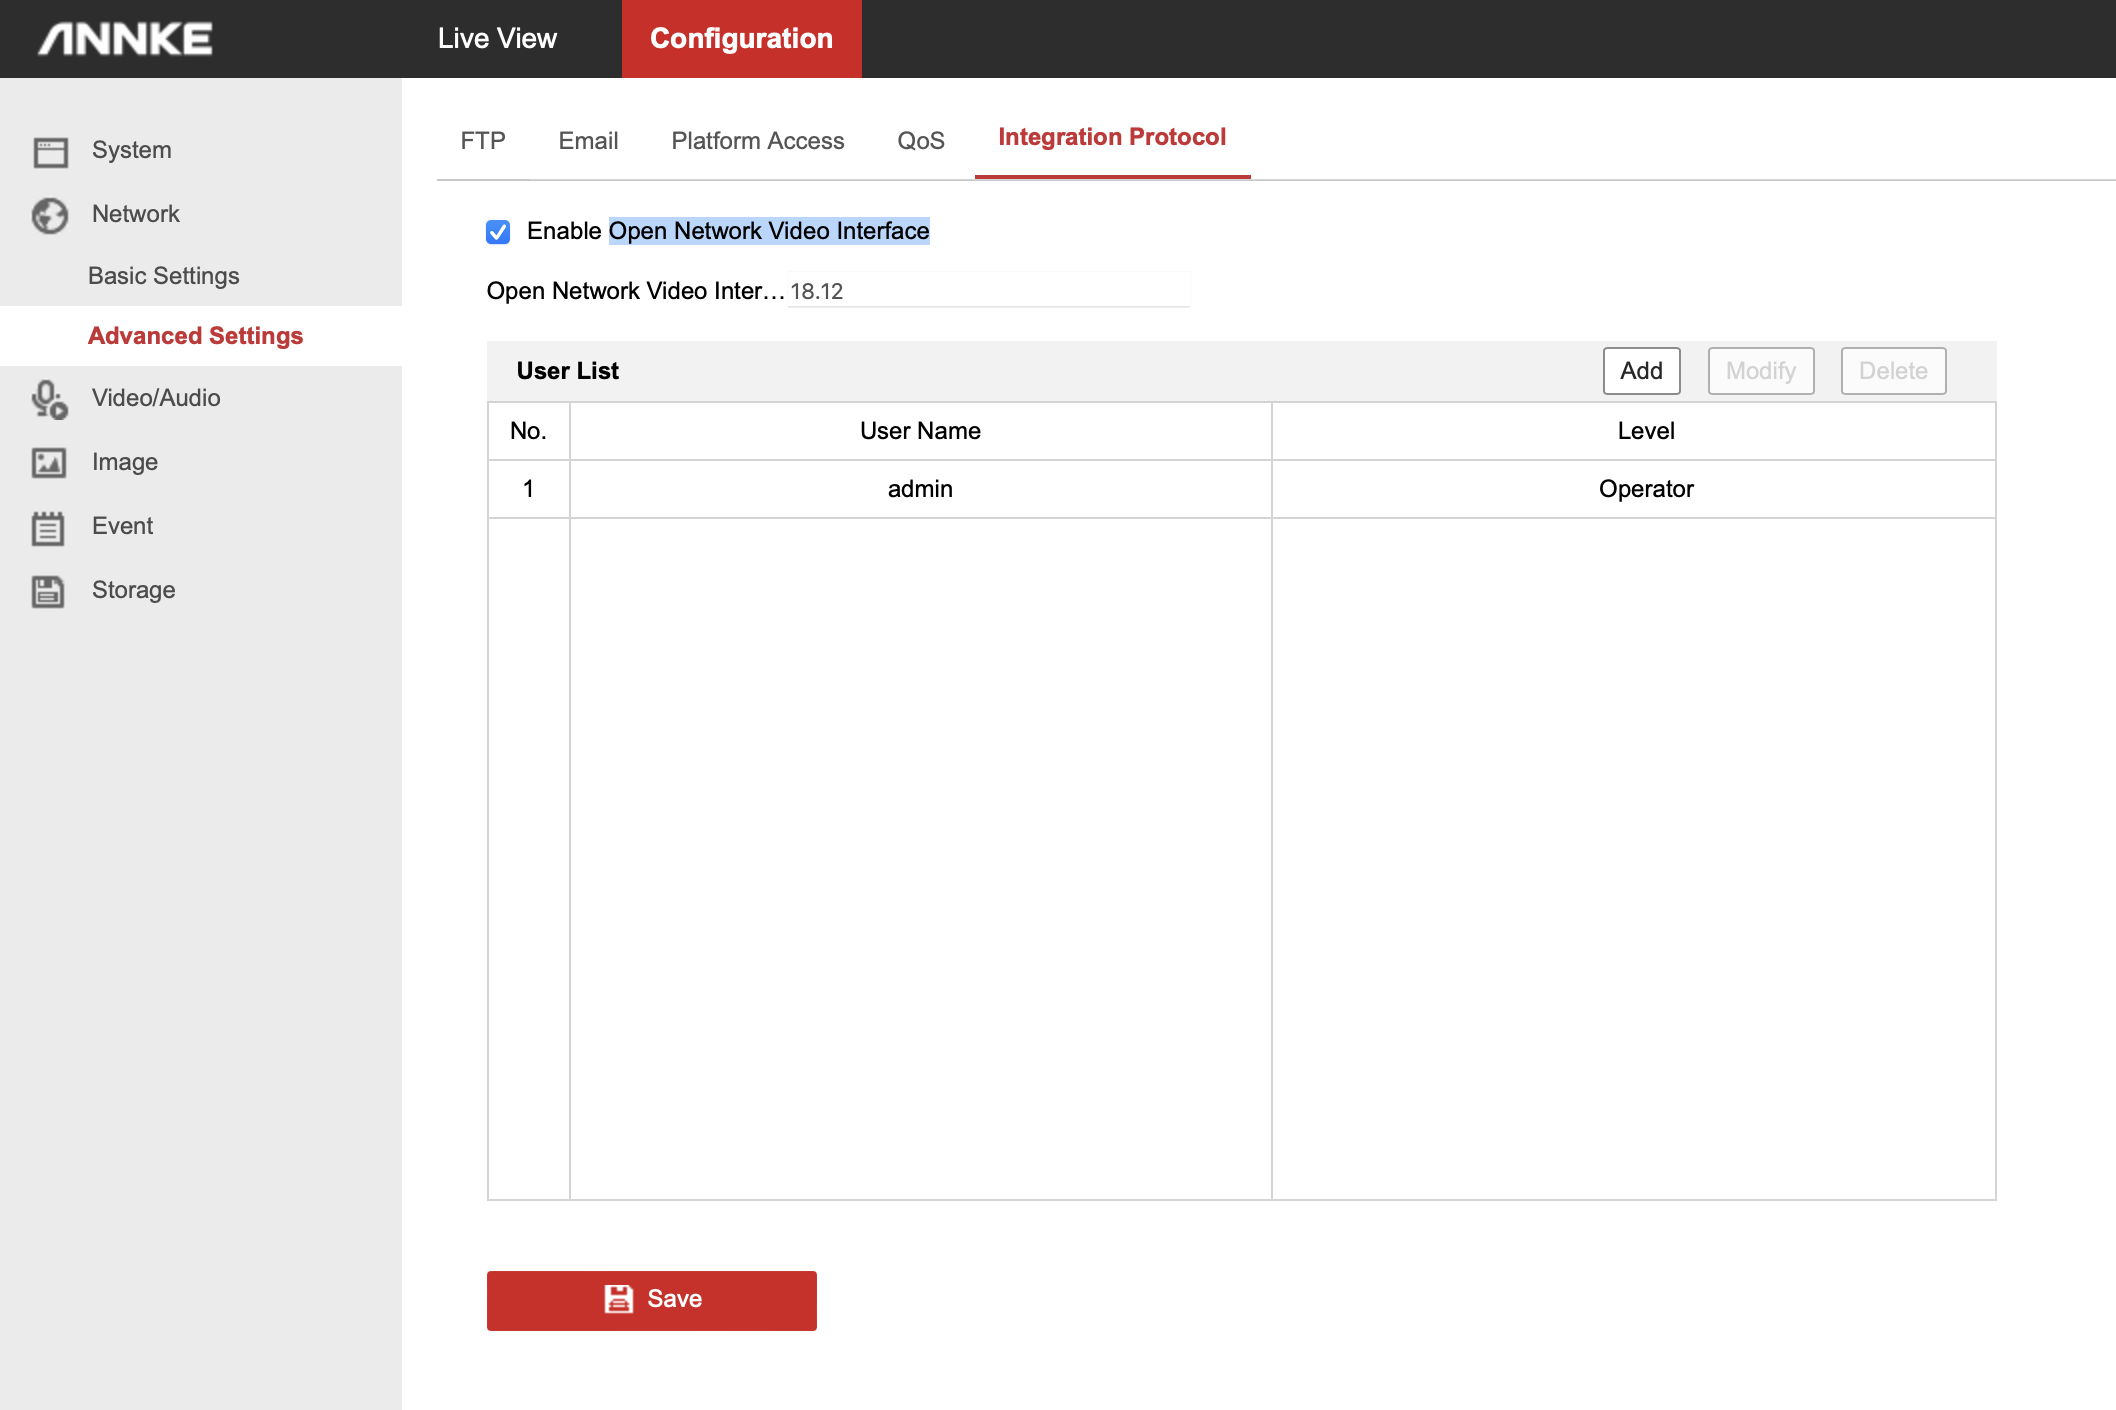Switch to the QoS tab
The image size is (2116, 1410).
[920, 141]
